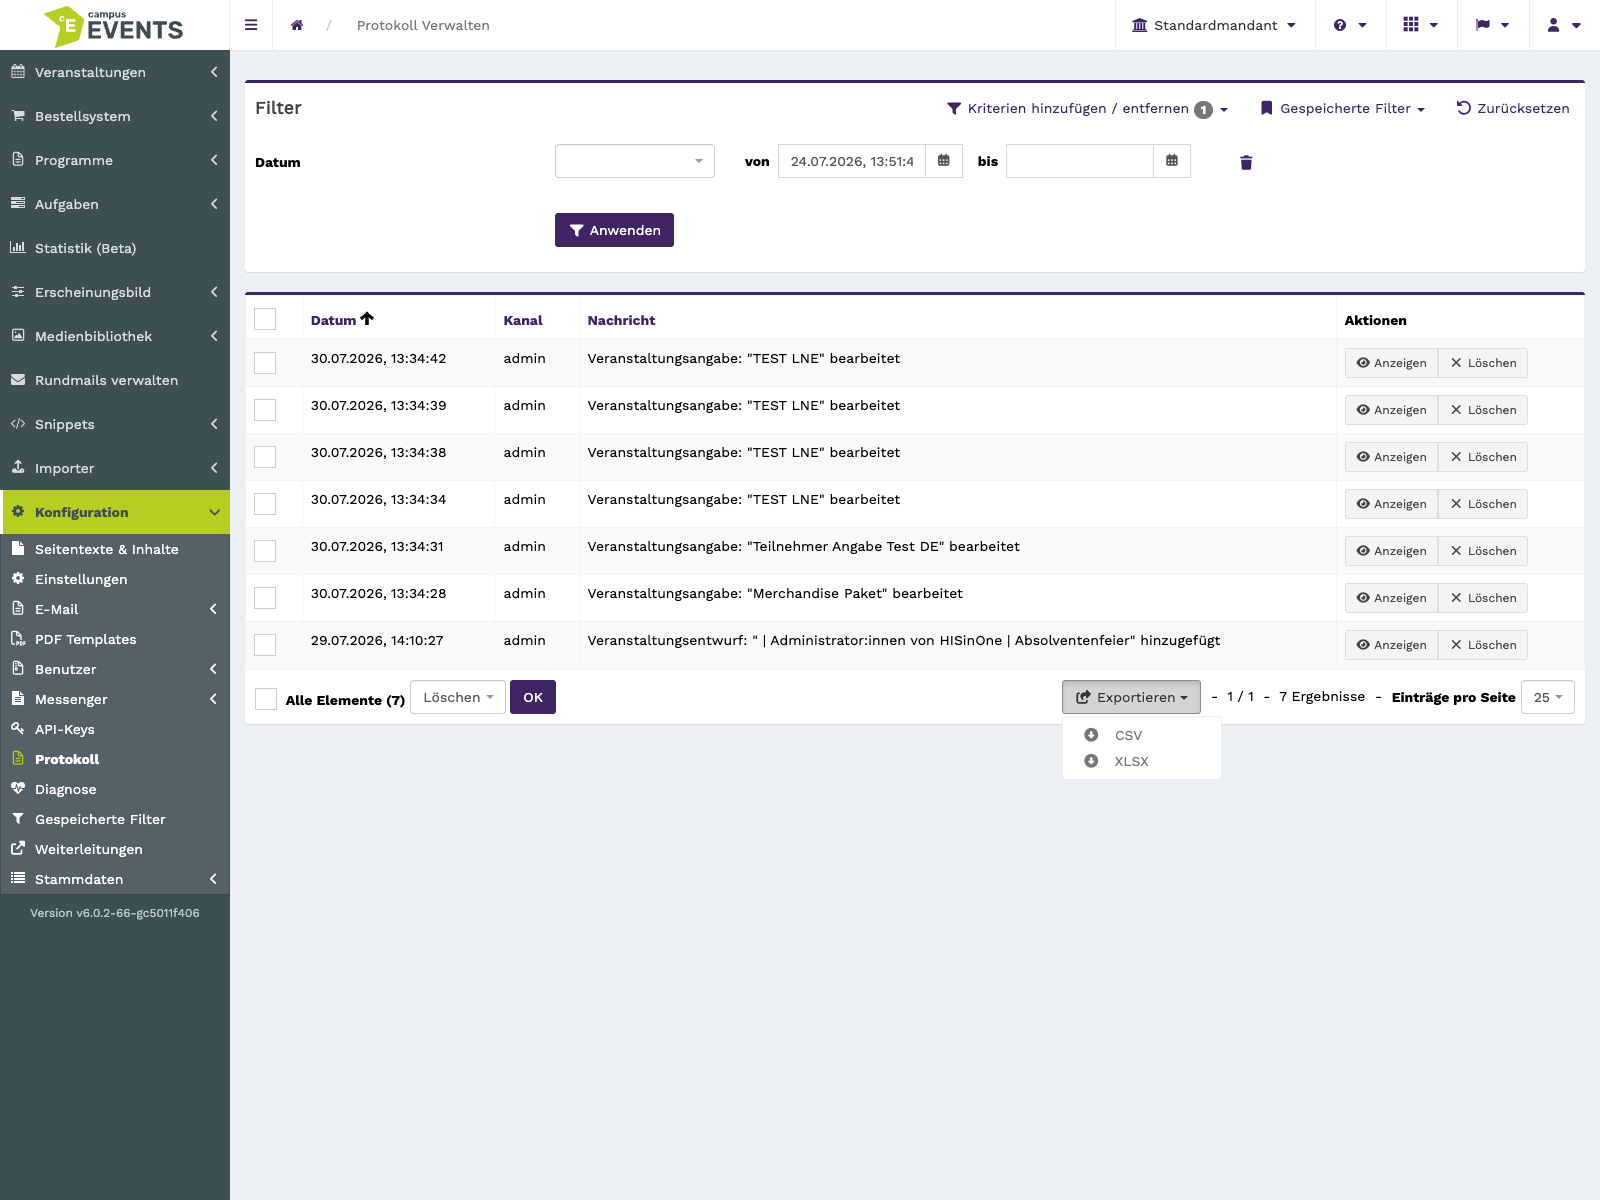Screen dimensions: 1600x1200
Task: Open the language flag menu
Action: pyautogui.click(x=1492, y=25)
